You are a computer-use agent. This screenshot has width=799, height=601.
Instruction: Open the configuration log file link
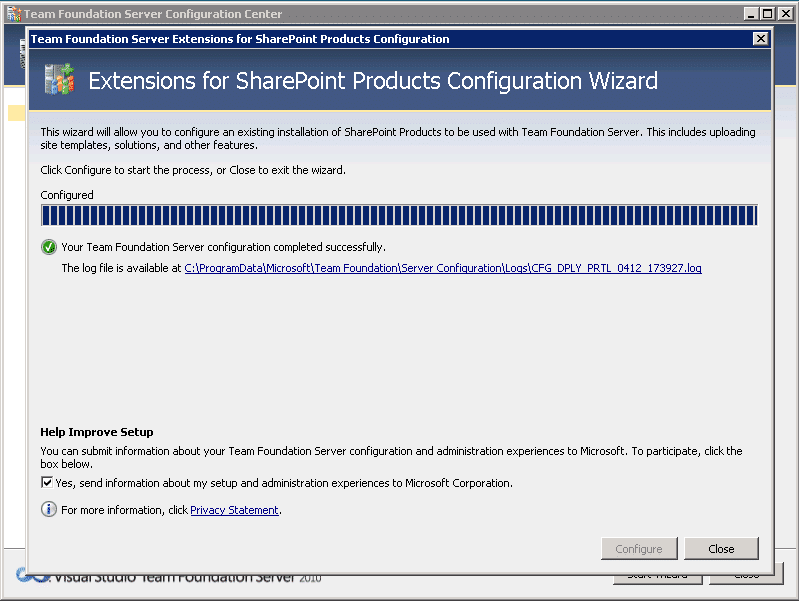pyautogui.click(x=443, y=268)
